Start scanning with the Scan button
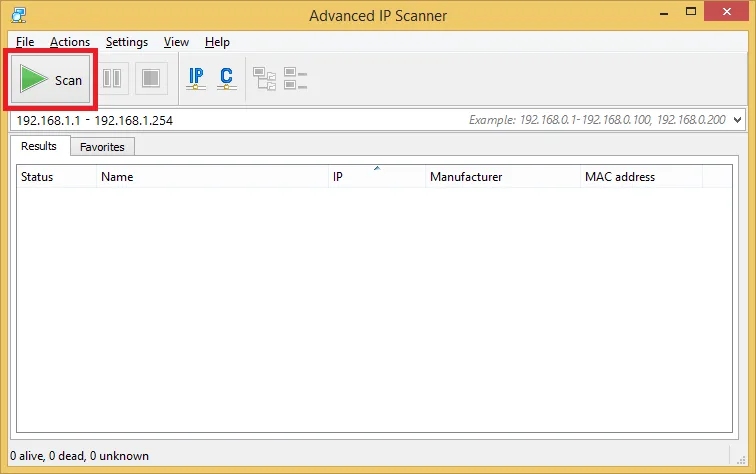 point(51,80)
